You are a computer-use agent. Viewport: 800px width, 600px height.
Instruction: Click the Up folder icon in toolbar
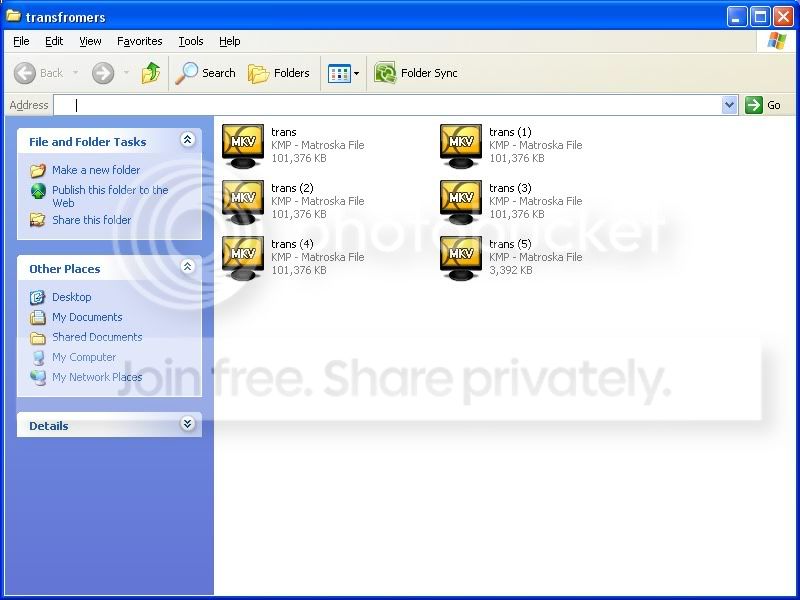[x=151, y=73]
